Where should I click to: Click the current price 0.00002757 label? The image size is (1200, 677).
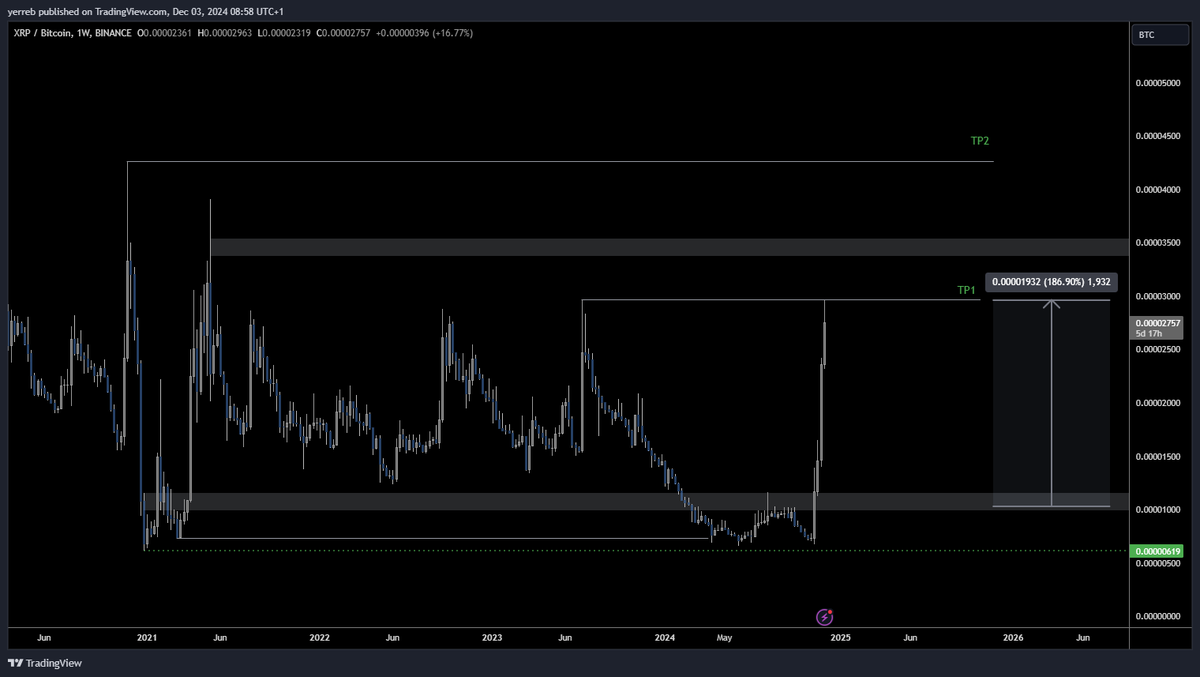1159,327
